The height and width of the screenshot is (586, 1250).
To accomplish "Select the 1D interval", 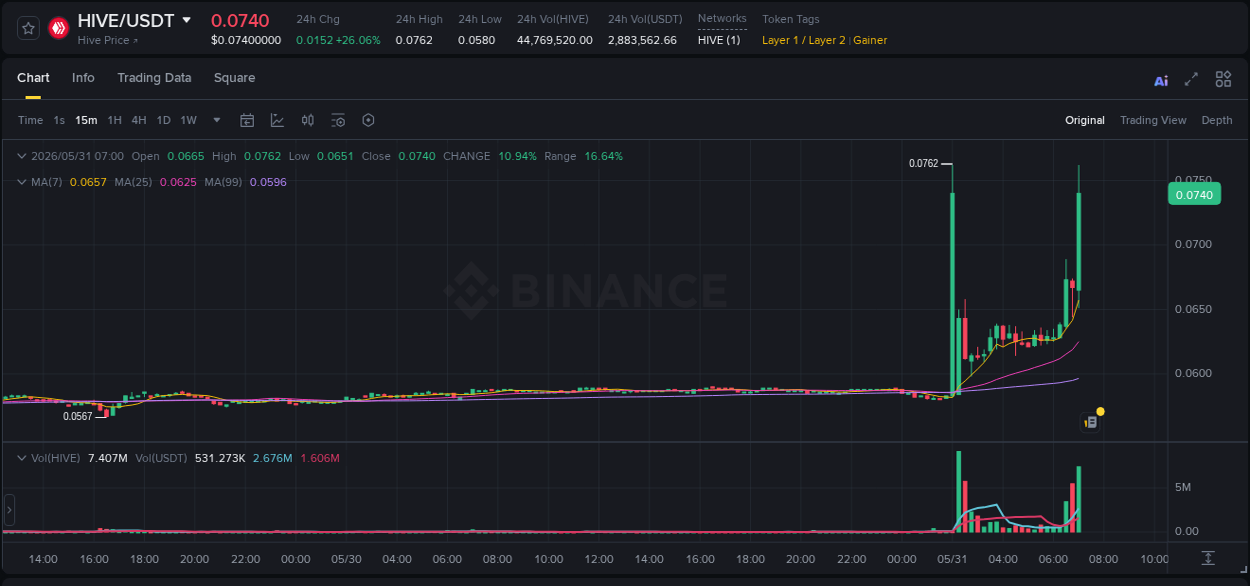I will pyautogui.click(x=164, y=120).
